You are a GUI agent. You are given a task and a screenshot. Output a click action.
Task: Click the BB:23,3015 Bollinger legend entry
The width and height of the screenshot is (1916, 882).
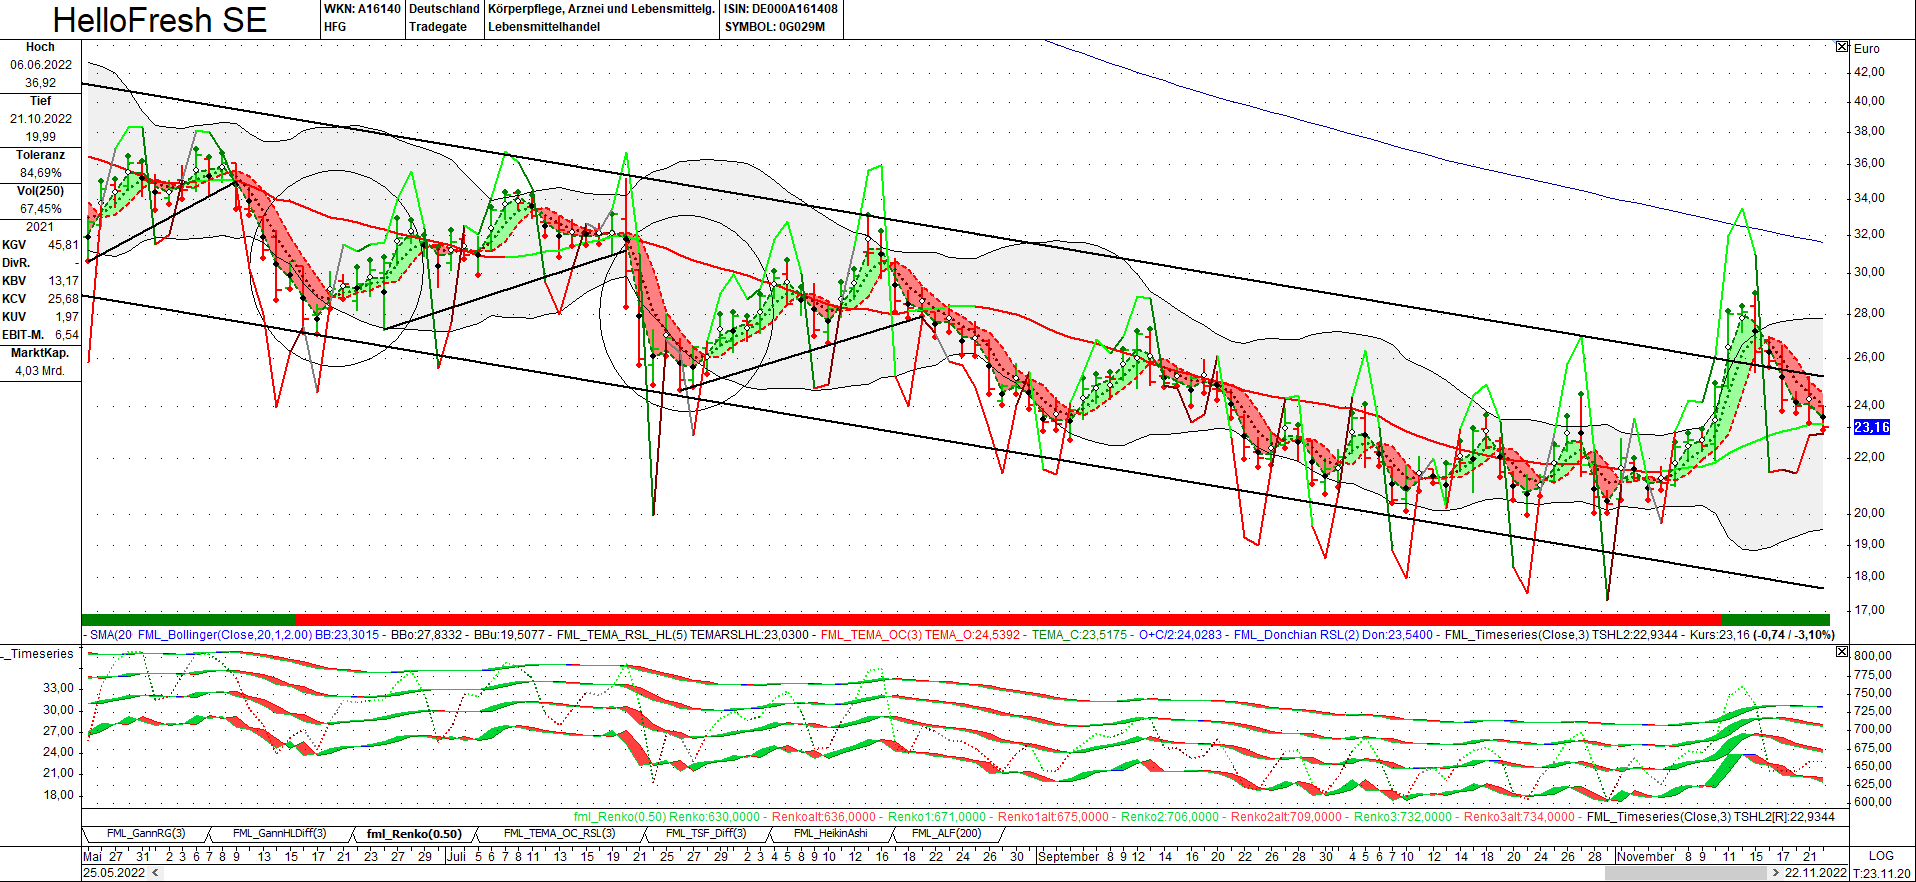[347, 635]
